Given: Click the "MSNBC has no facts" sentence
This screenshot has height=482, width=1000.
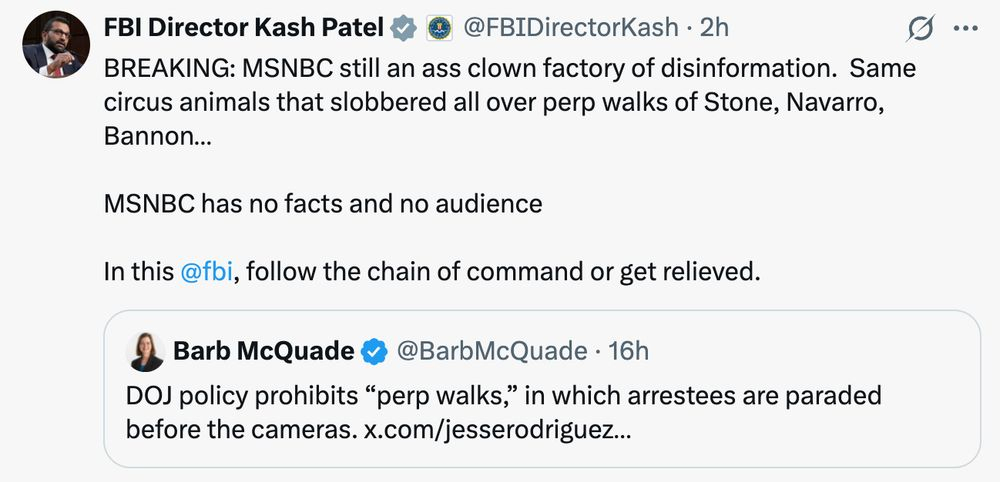Looking at the screenshot, I should [323, 204].
